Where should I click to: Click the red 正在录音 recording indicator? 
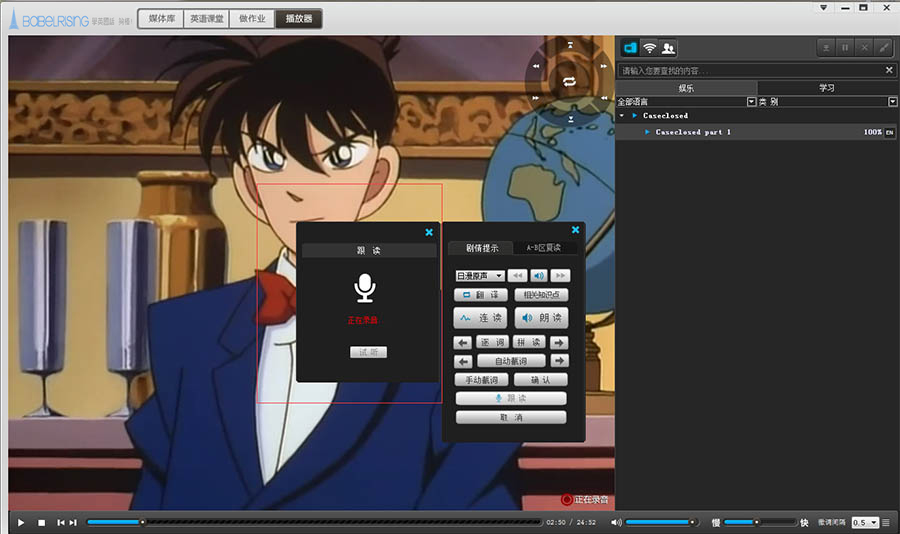pyautogui.click(x=585, y=500)
